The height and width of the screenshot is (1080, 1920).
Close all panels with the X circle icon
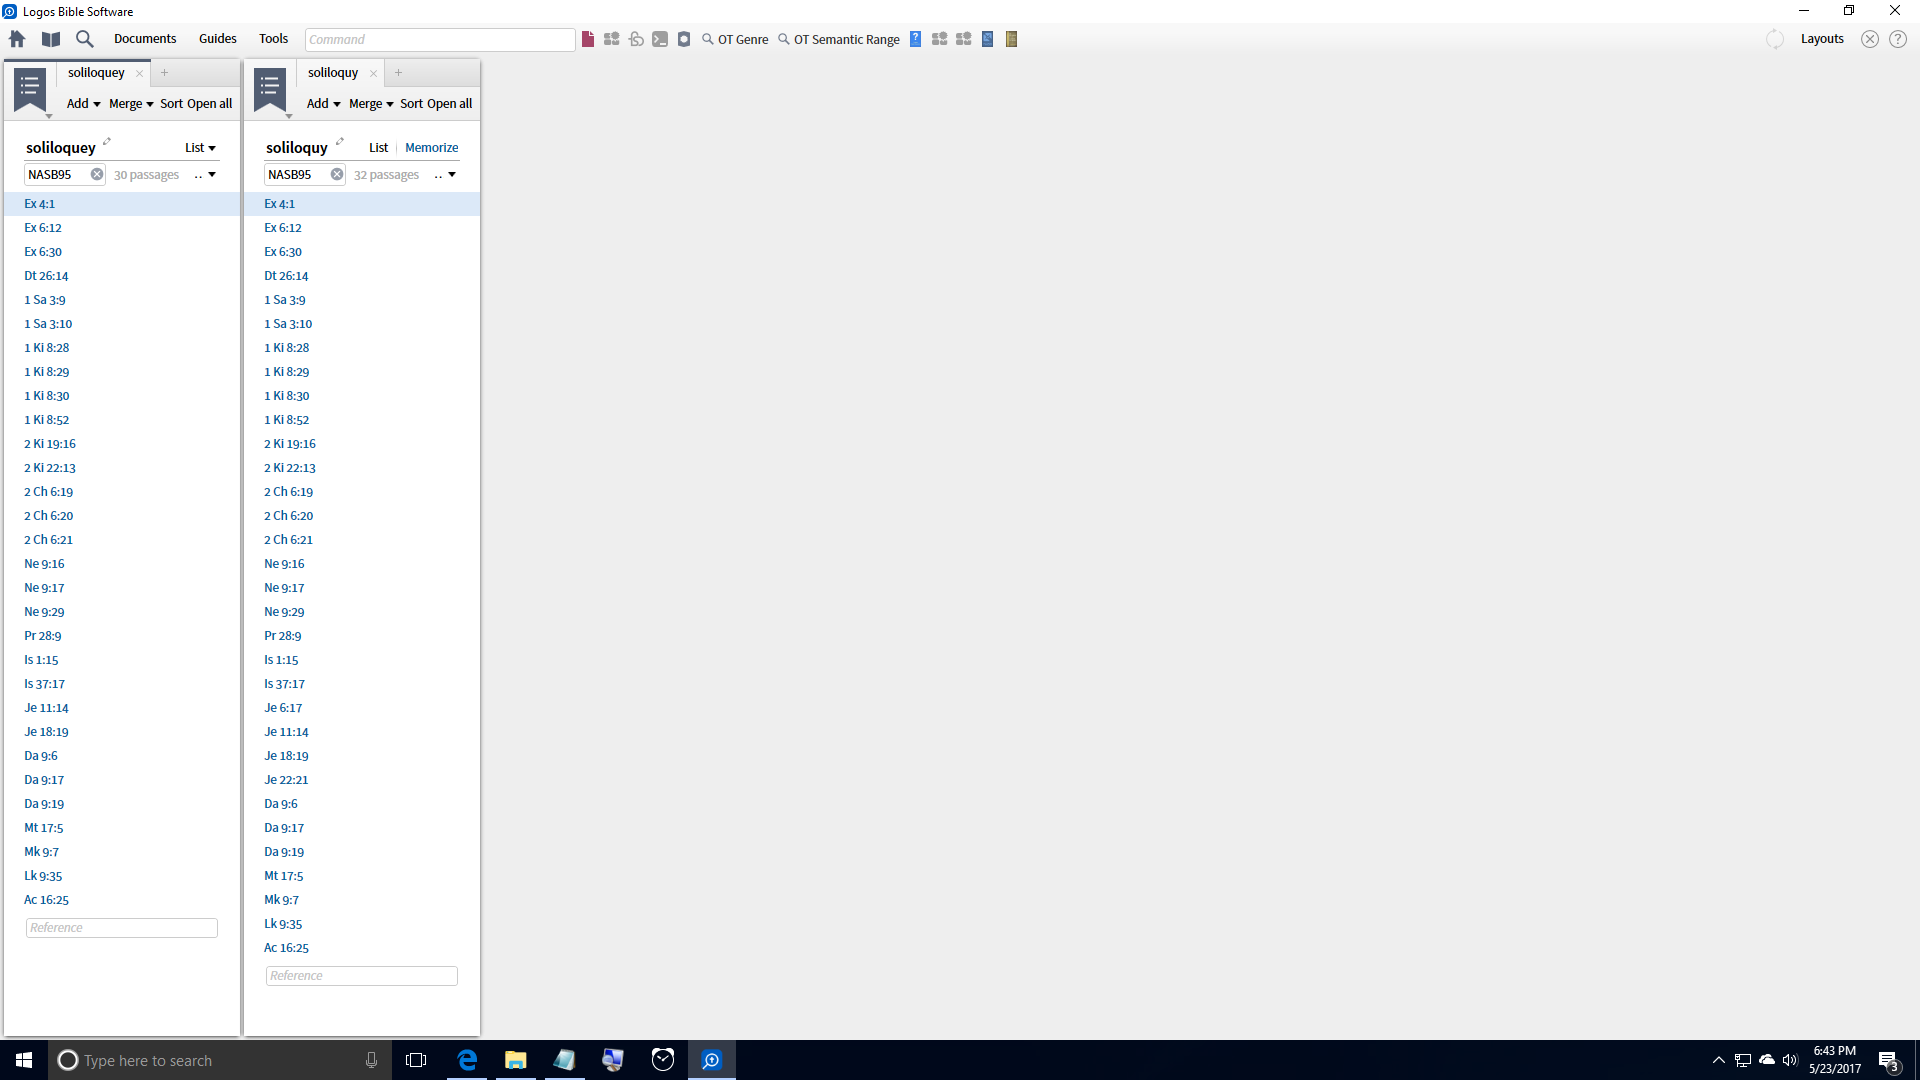point(1870,39)
